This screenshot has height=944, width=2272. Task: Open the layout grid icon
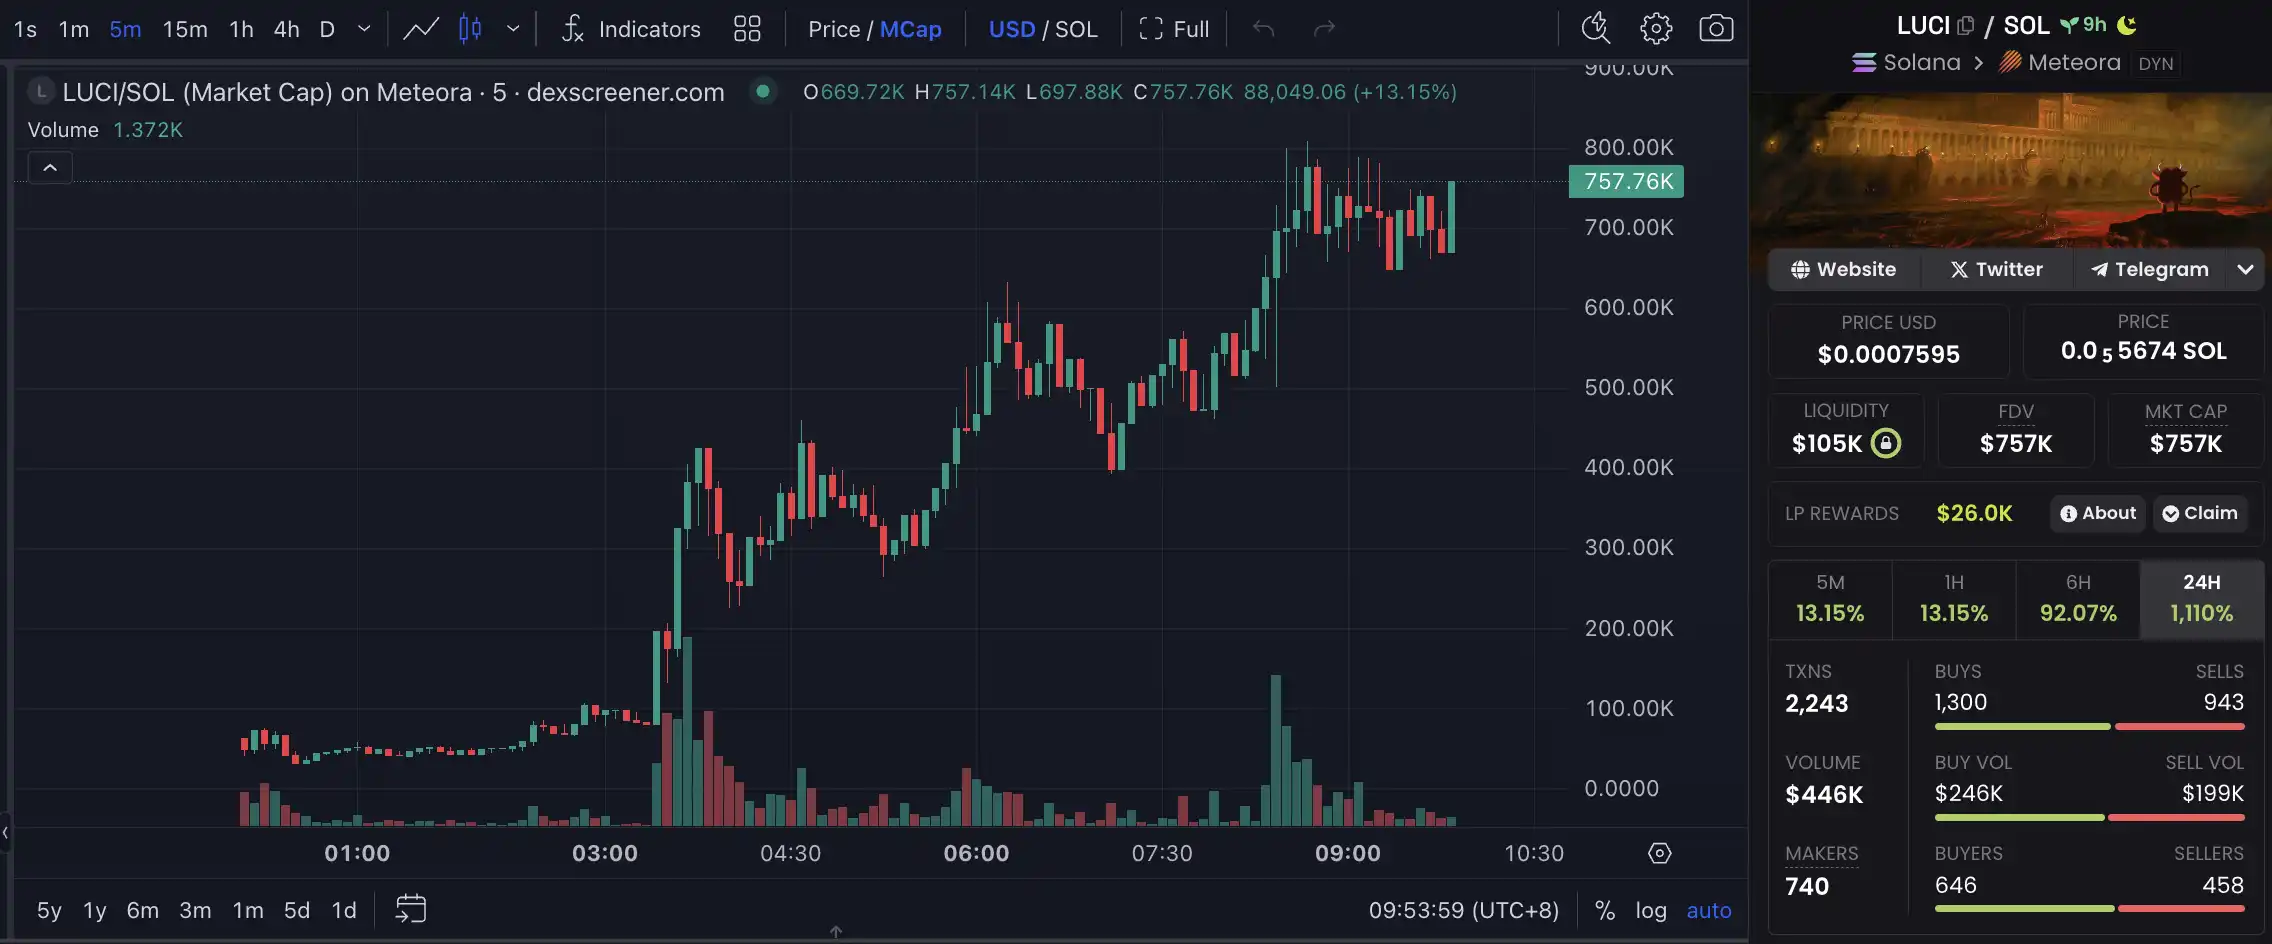(x=747, y=29)
